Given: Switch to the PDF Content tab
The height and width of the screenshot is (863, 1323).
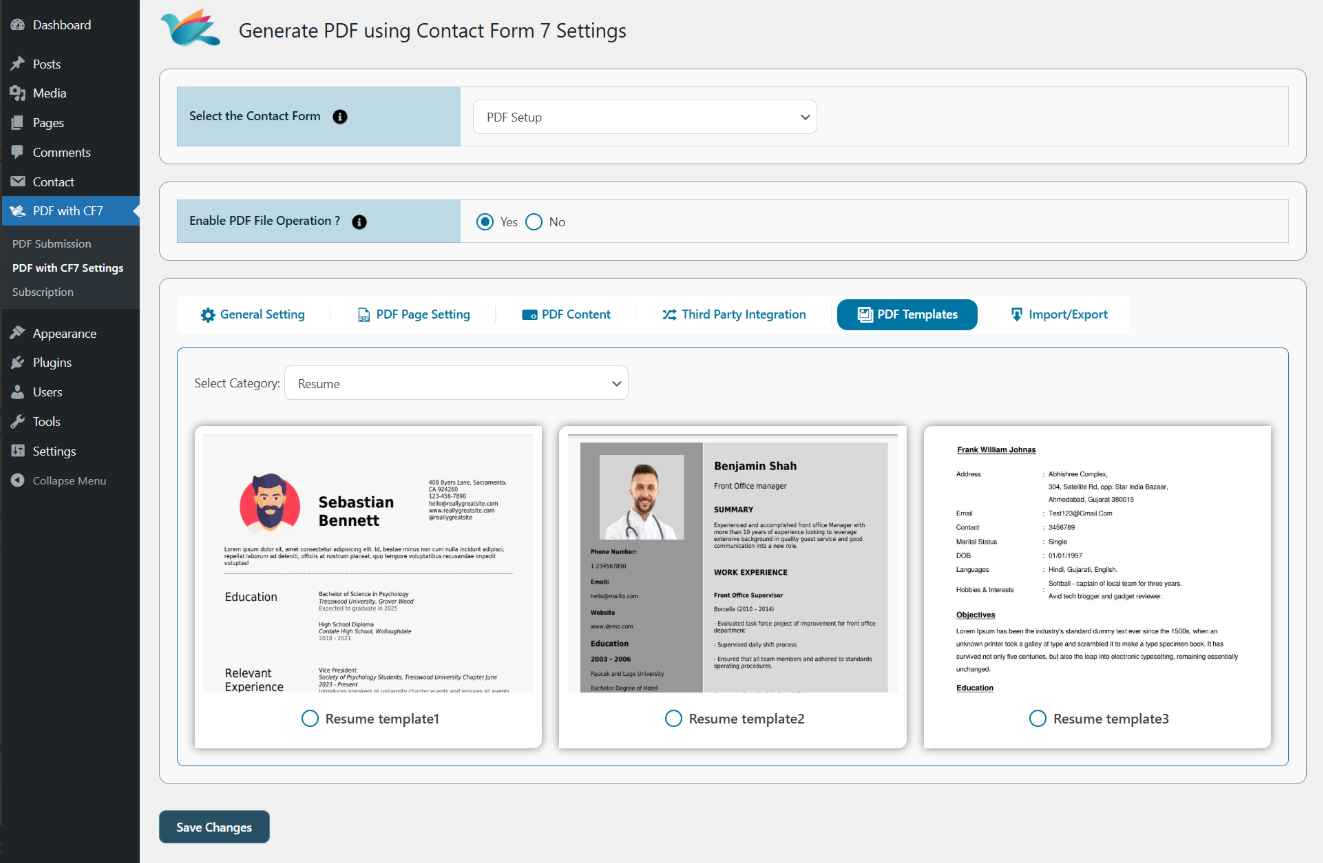Looking at the screenshot, I should pos(567,314).
